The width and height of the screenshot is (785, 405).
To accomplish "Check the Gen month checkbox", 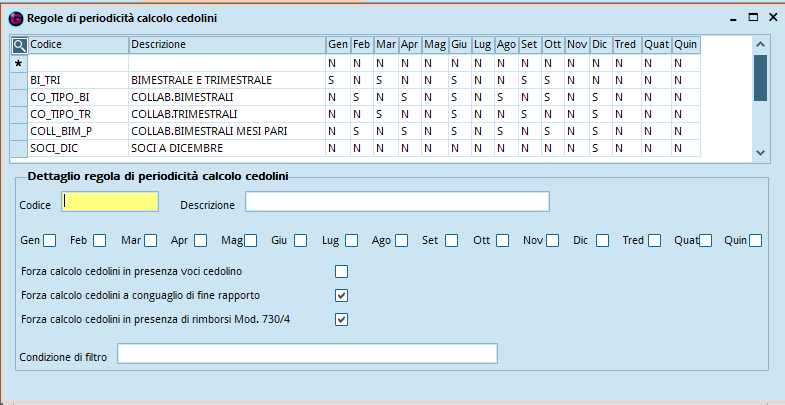I will [x=49, y=241].
